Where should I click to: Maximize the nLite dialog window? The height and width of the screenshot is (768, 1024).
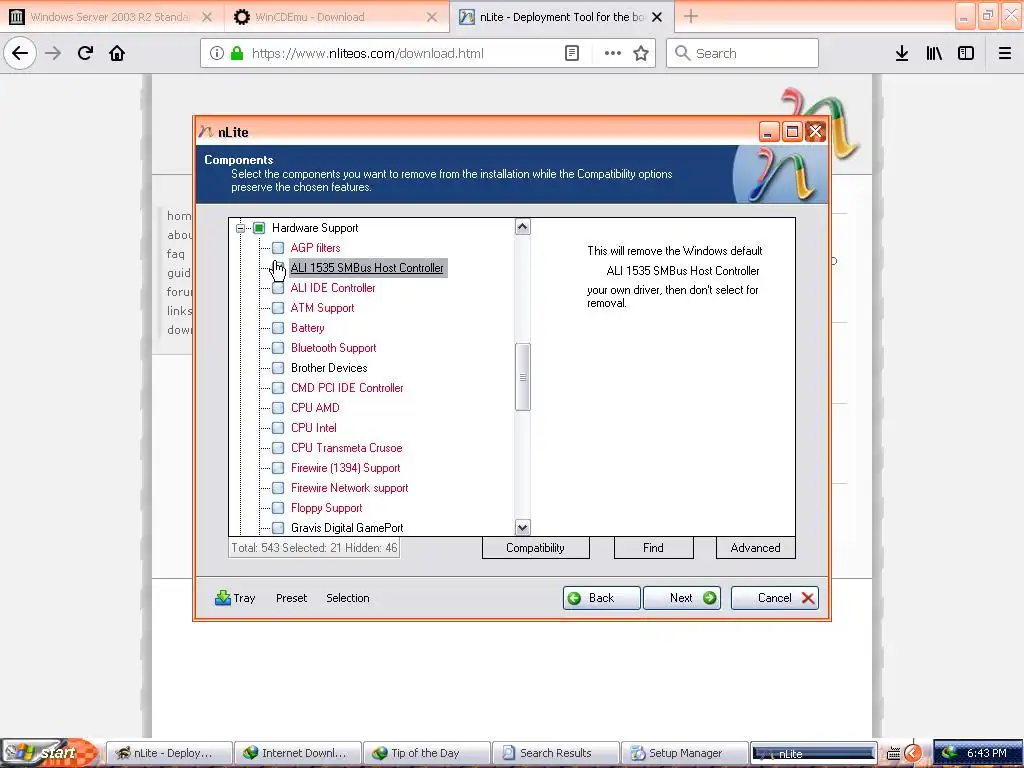pos(792,132)
